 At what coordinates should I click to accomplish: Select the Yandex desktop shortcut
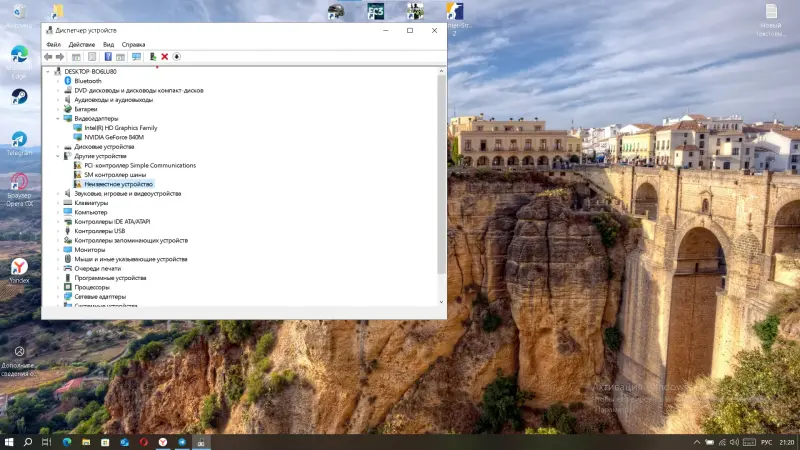(x=19, y=271)
